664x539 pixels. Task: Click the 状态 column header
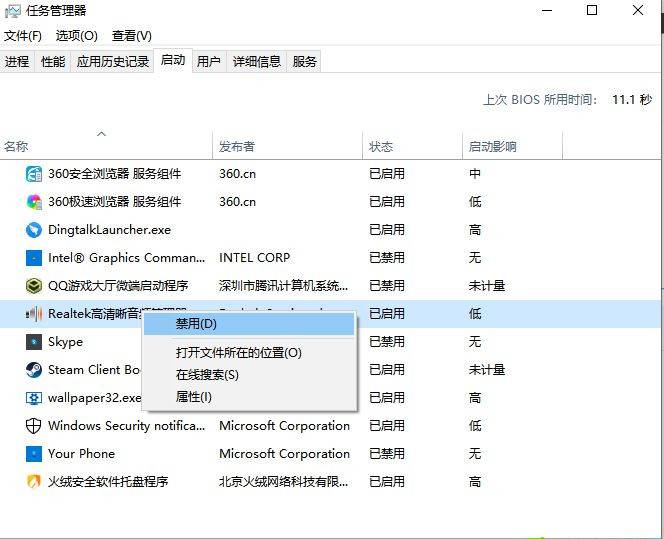[x=381, y=147]
